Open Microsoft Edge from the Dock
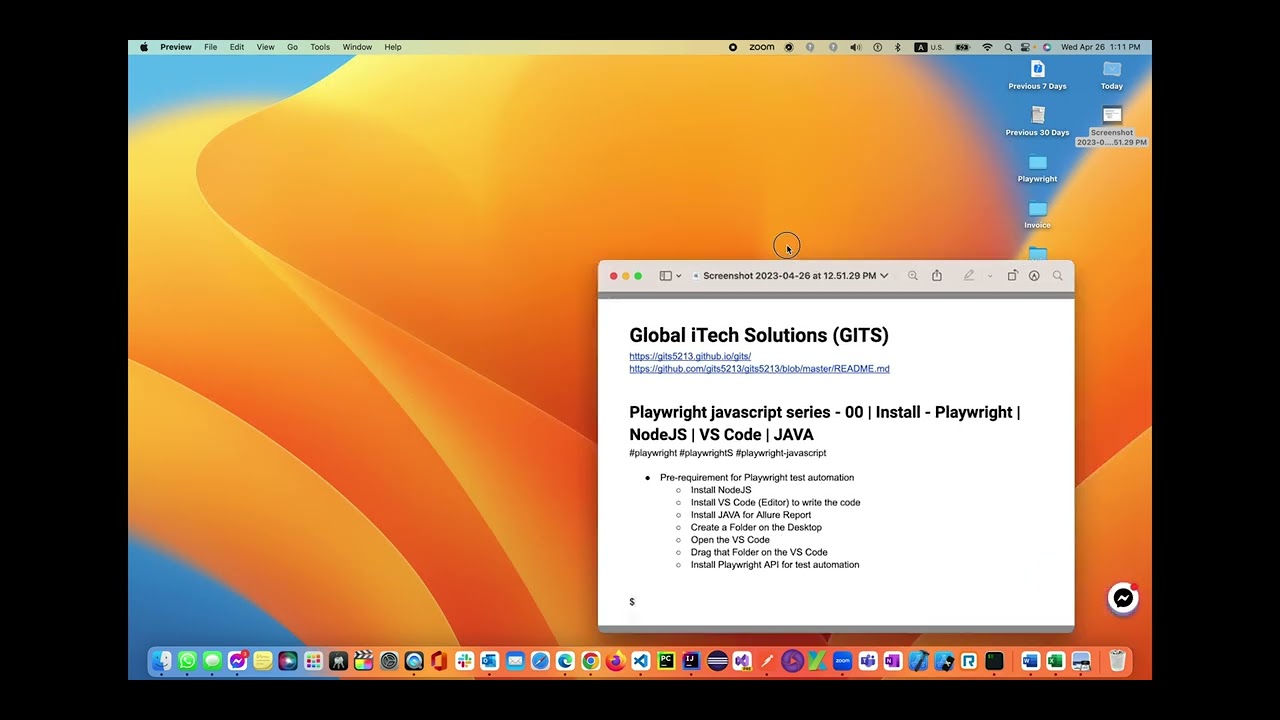The image size is (1280, 720). [565, 661]
